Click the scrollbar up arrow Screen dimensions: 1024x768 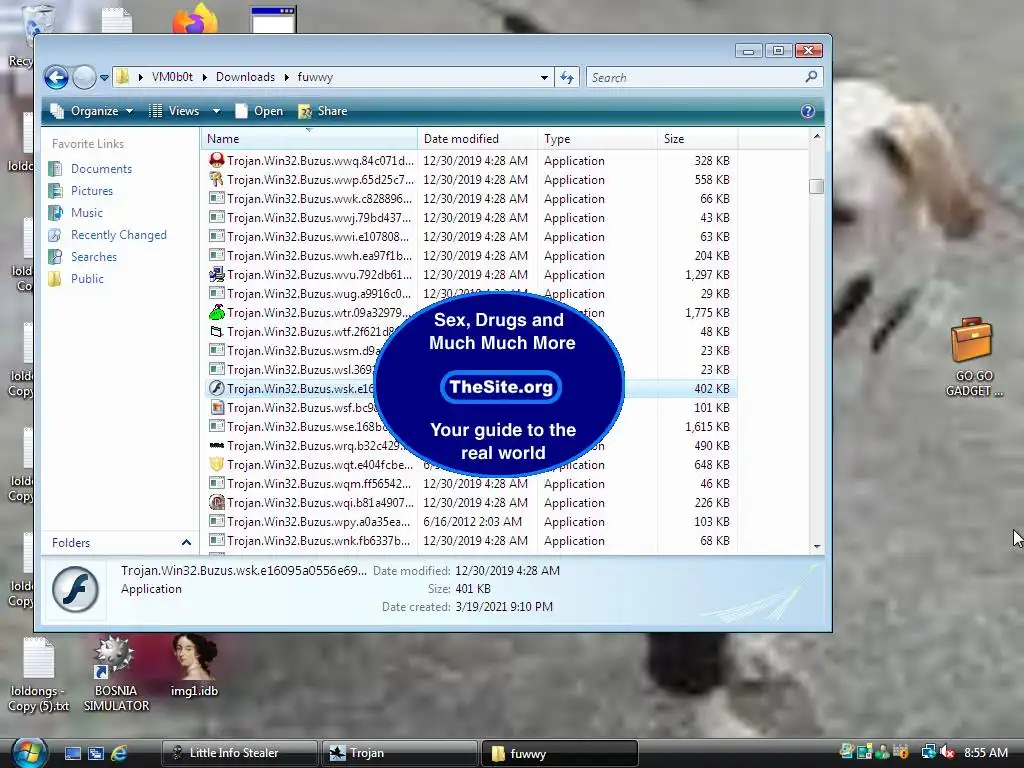(816, 136)
